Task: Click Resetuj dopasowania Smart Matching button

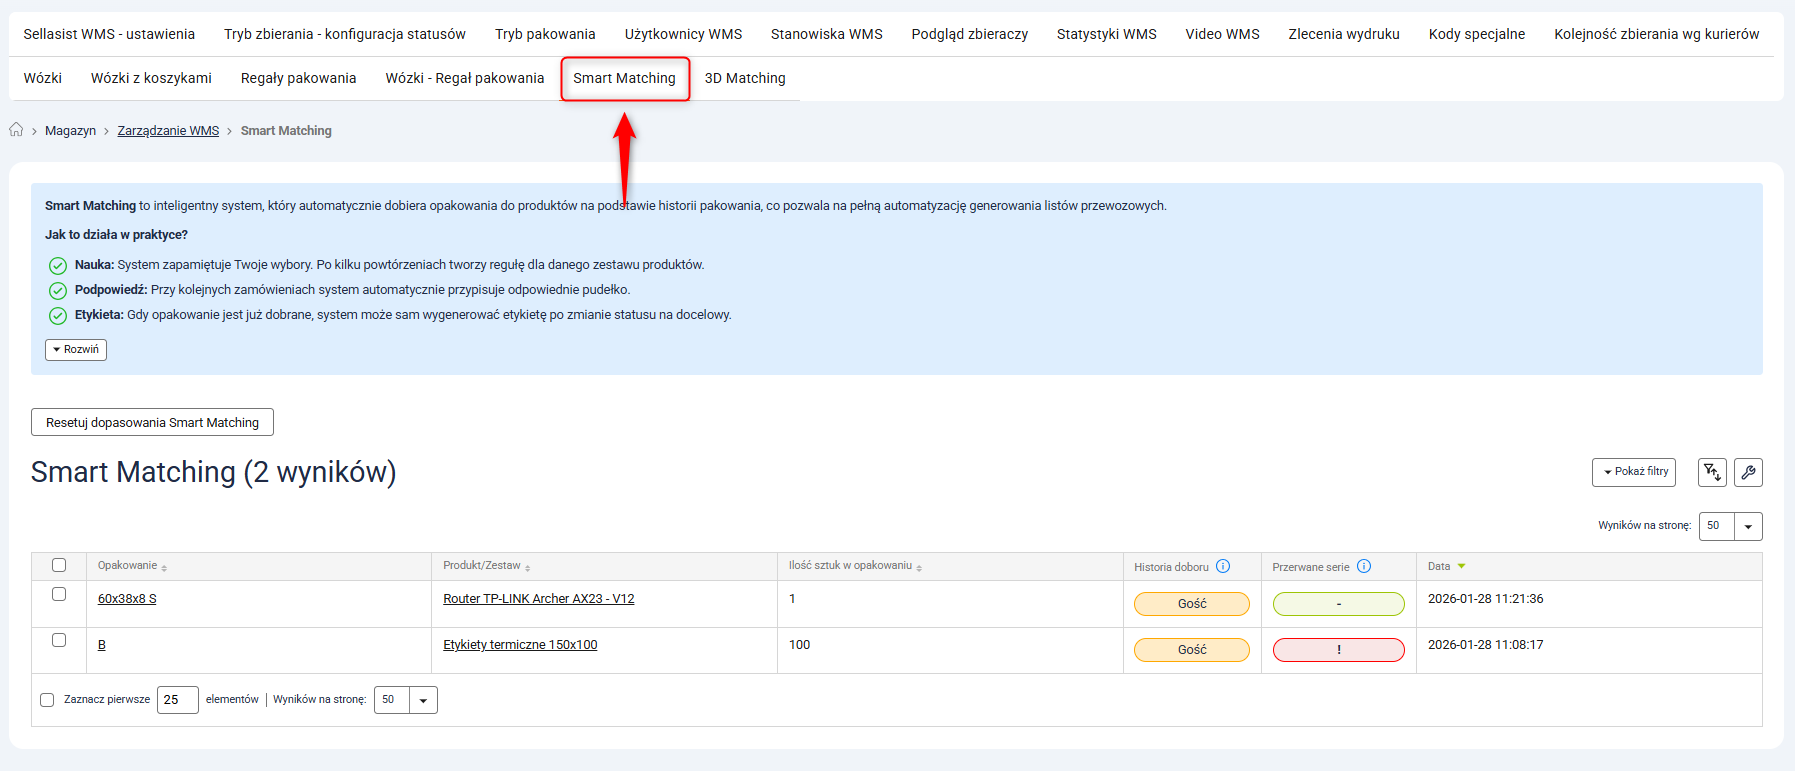Action: (x=152, y=423)
